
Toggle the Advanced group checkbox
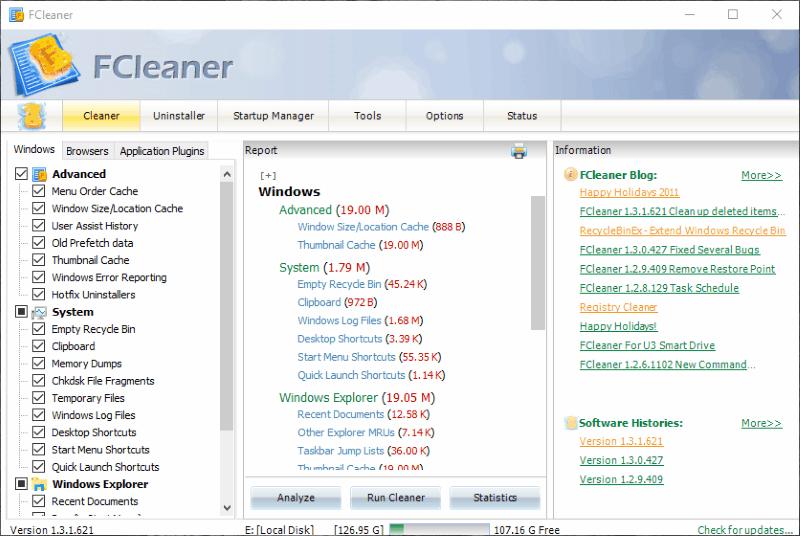[21, 174]
